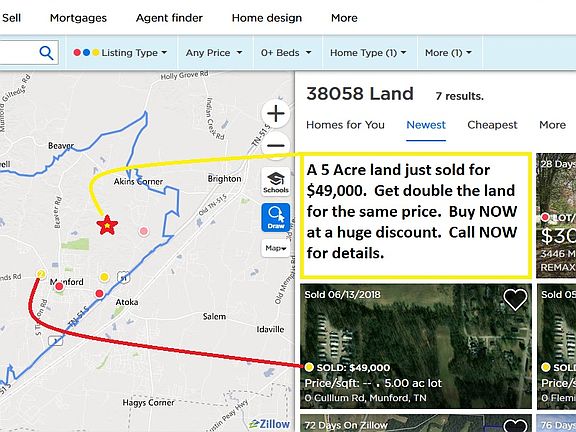Zoom out on the map
This screenshot has width=576, height=432.
tap(276, 146)
